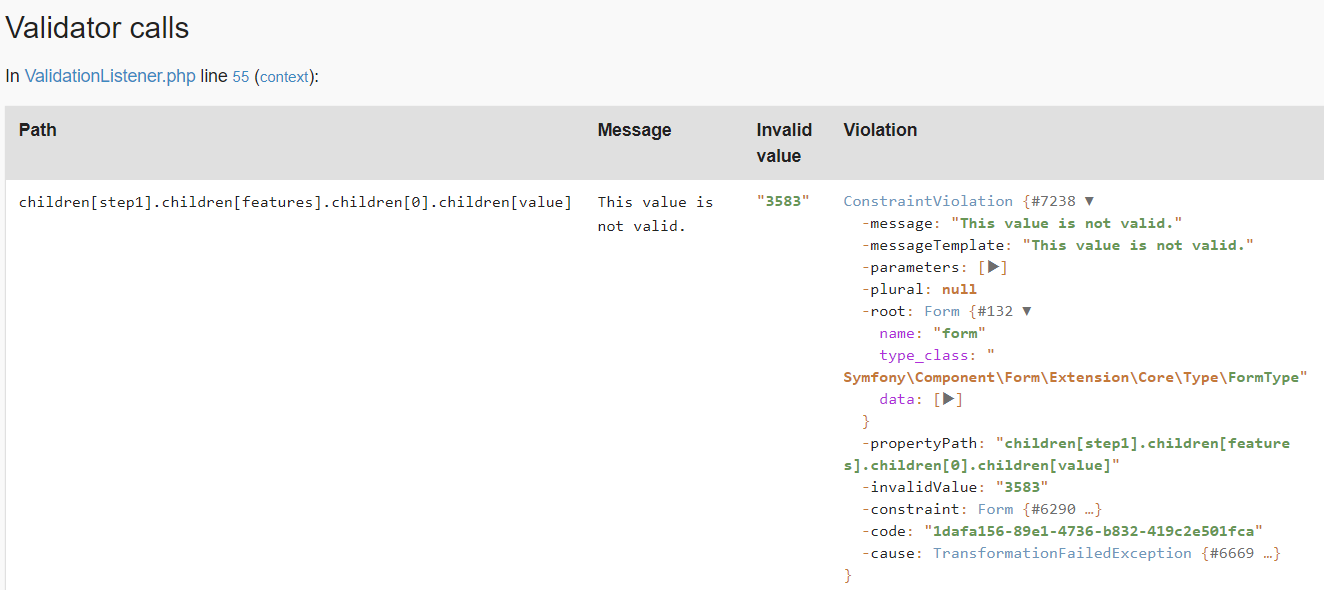Click the plural null value
The image size is (1324, 590).
tap(959, 289)
